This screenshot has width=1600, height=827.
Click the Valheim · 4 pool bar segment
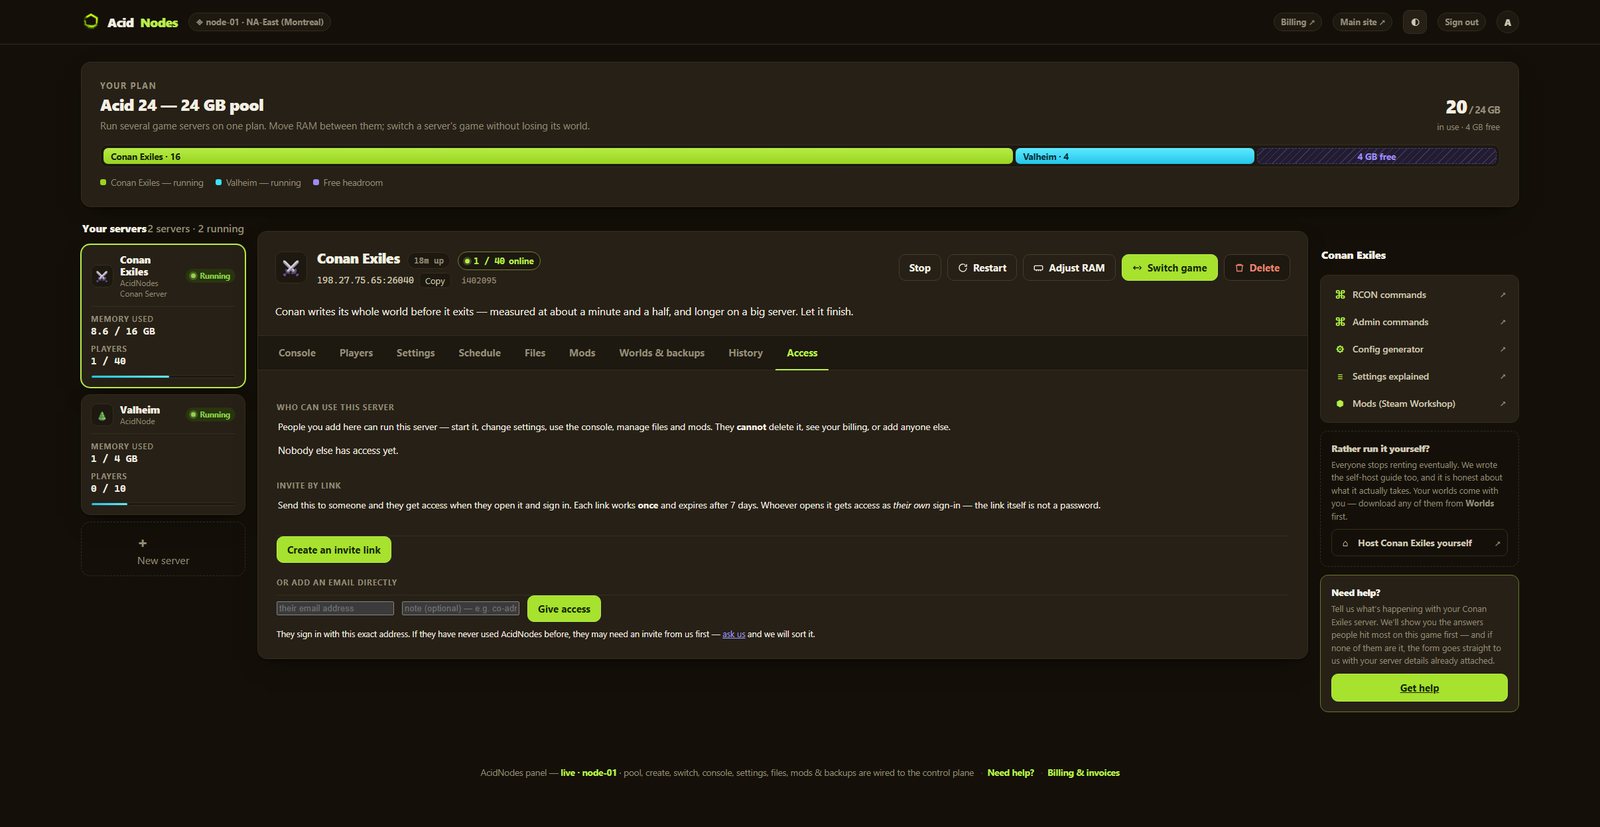click(1135, 156)
